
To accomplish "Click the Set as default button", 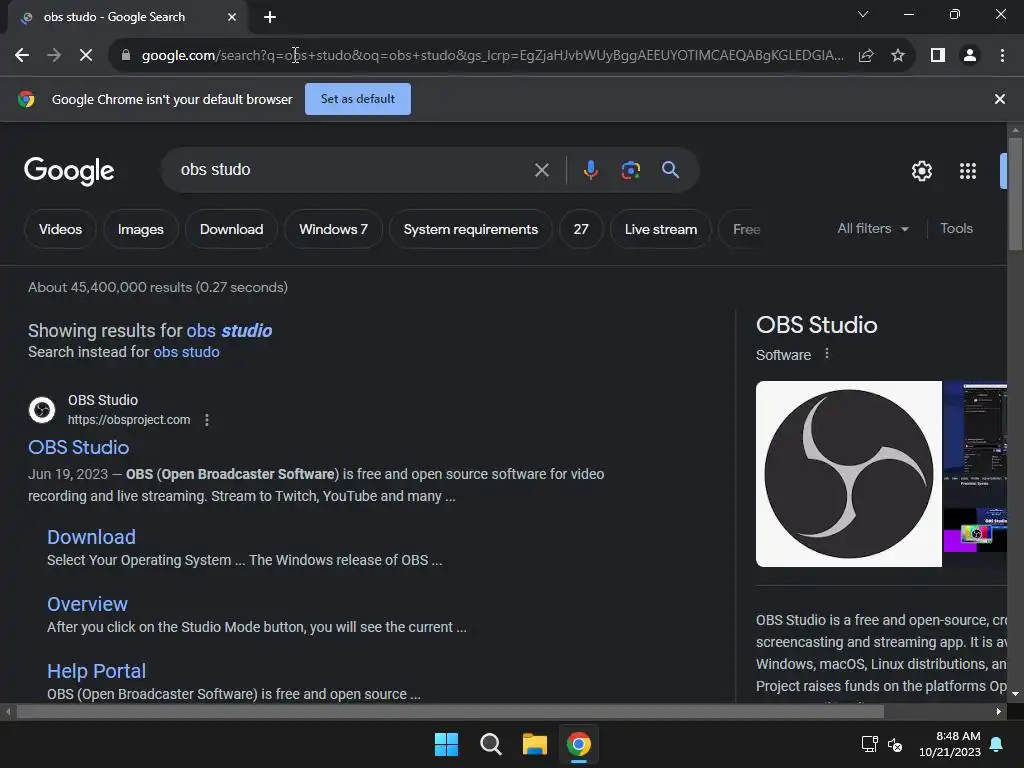I will click(x=358, y=99).
